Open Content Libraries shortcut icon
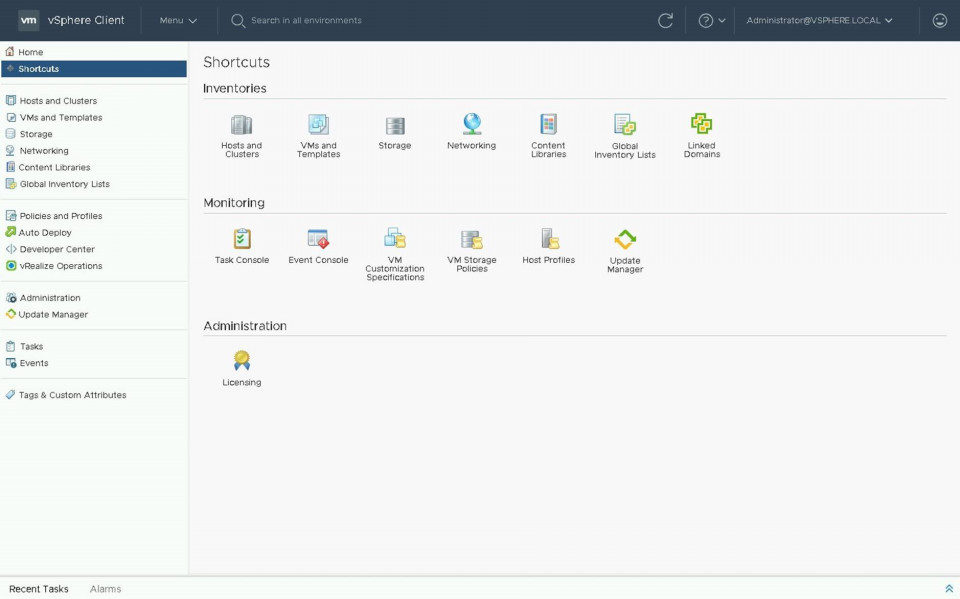The width and height of the screenshot is (960, 599). 548,124
